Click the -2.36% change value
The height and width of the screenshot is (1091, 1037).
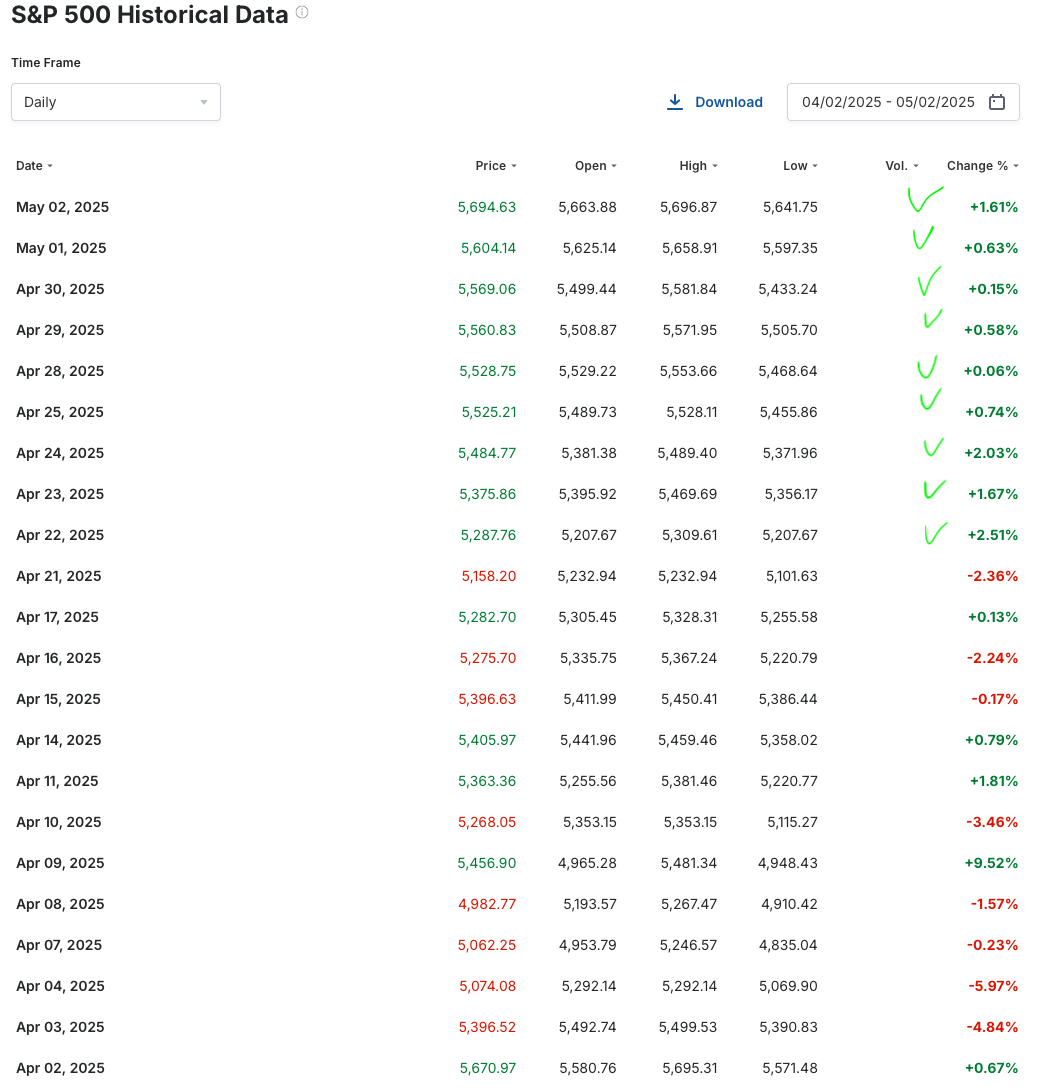[x=992, y=576]
